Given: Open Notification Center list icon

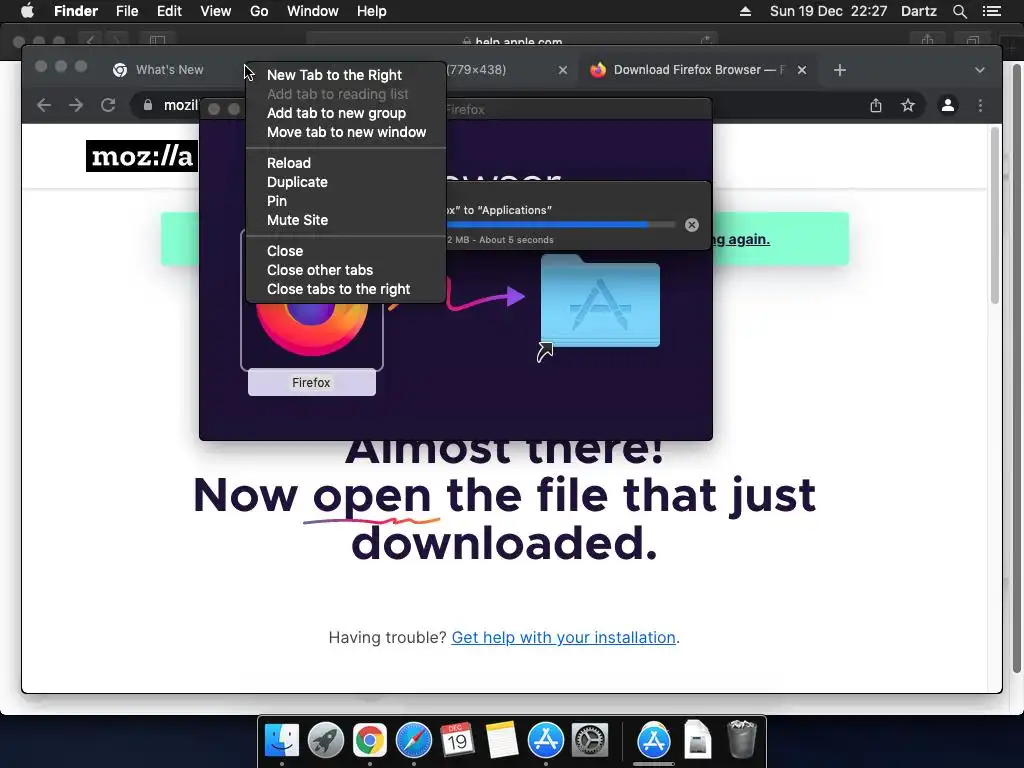Looking at the screenshot, I should 992,11.
